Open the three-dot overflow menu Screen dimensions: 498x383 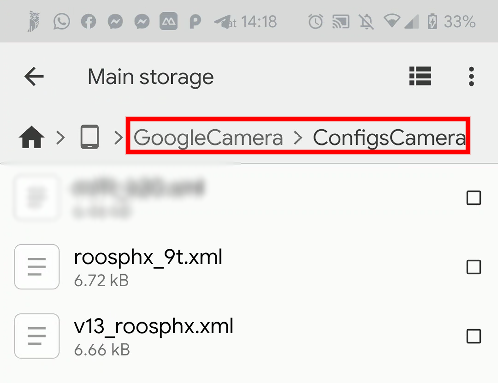[471, 76]
